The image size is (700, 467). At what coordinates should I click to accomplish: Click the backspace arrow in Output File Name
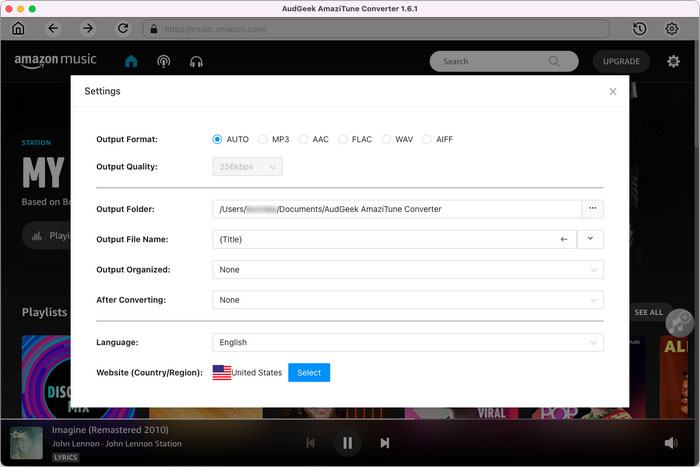click(x=564, y=239)
